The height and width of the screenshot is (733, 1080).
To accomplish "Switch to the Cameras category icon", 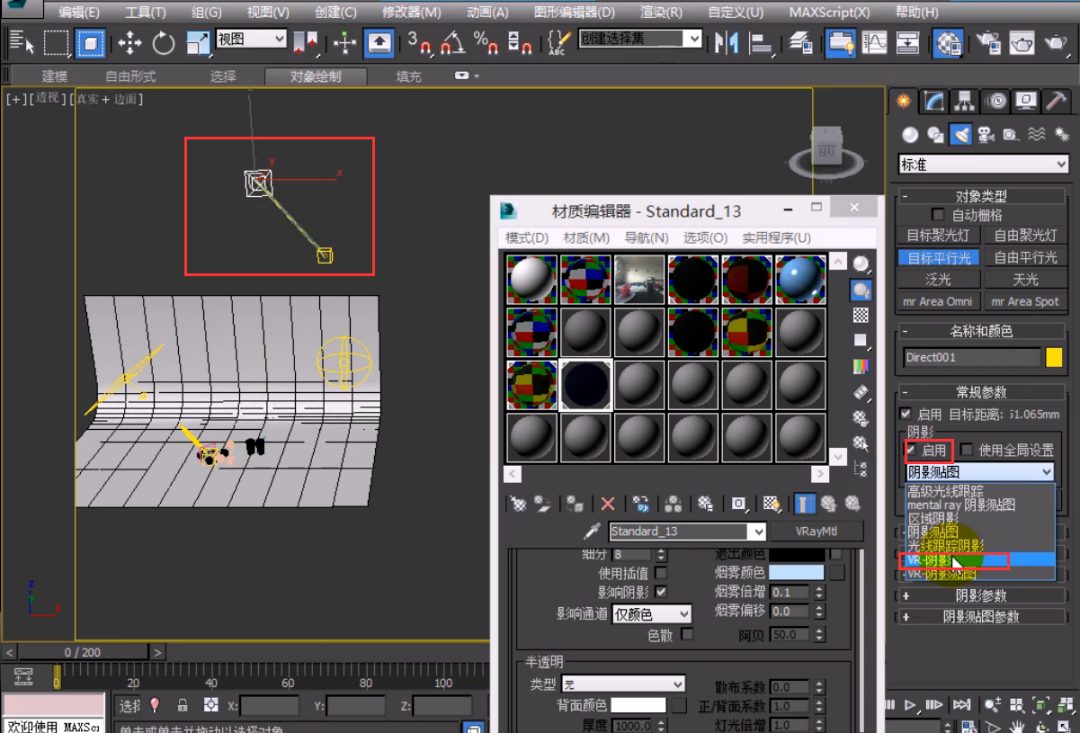I will (x=985, y=135).
